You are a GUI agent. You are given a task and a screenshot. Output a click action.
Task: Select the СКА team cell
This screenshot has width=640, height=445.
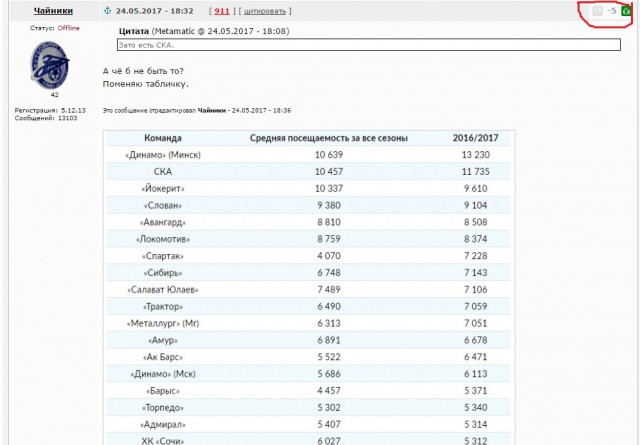point(163,172)
